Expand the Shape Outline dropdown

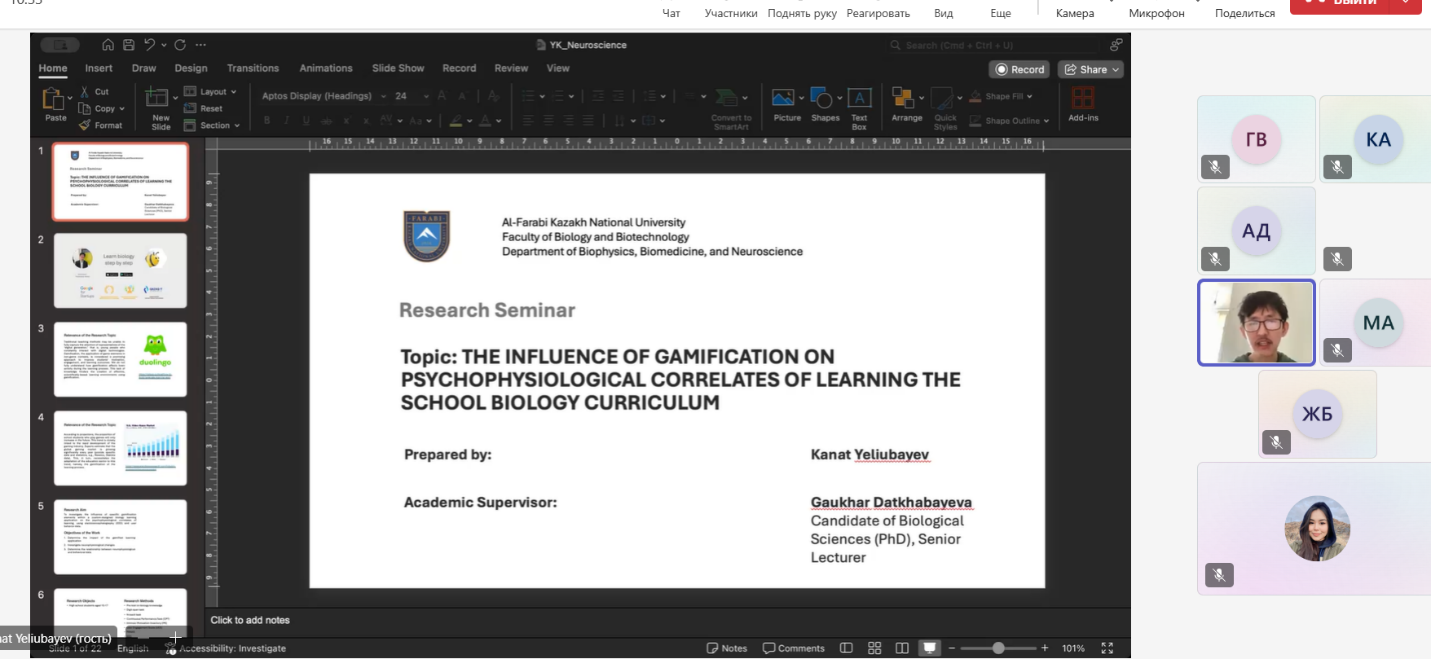click(1009, 121)
